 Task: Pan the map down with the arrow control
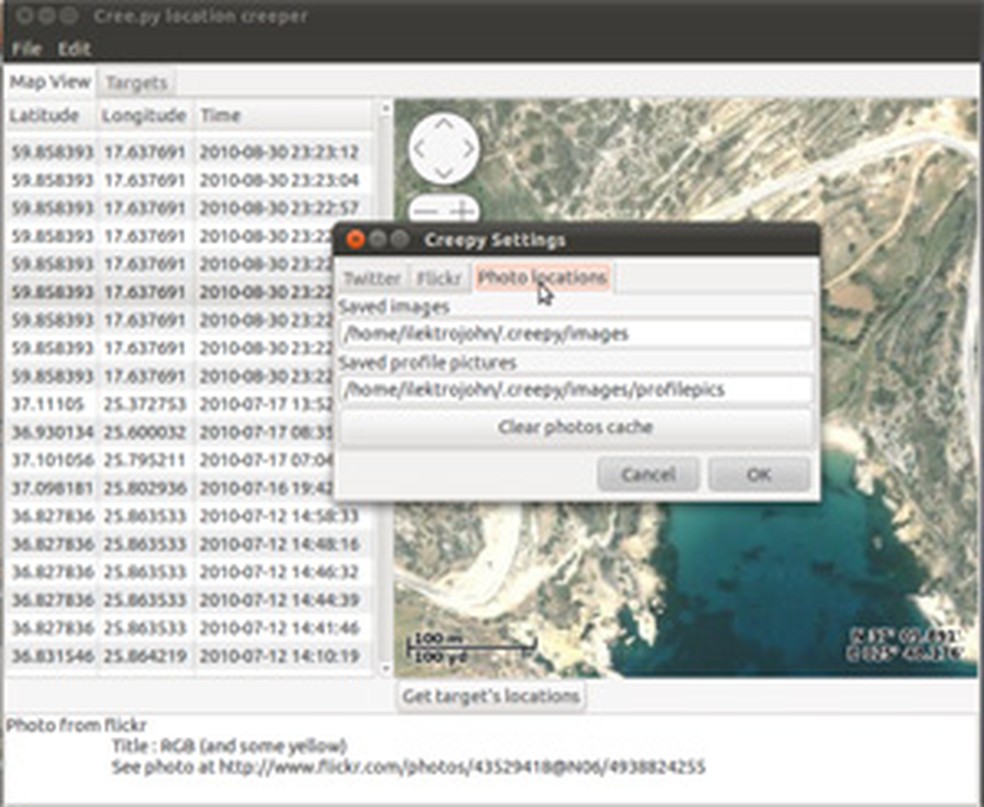[x=444, y=174]
